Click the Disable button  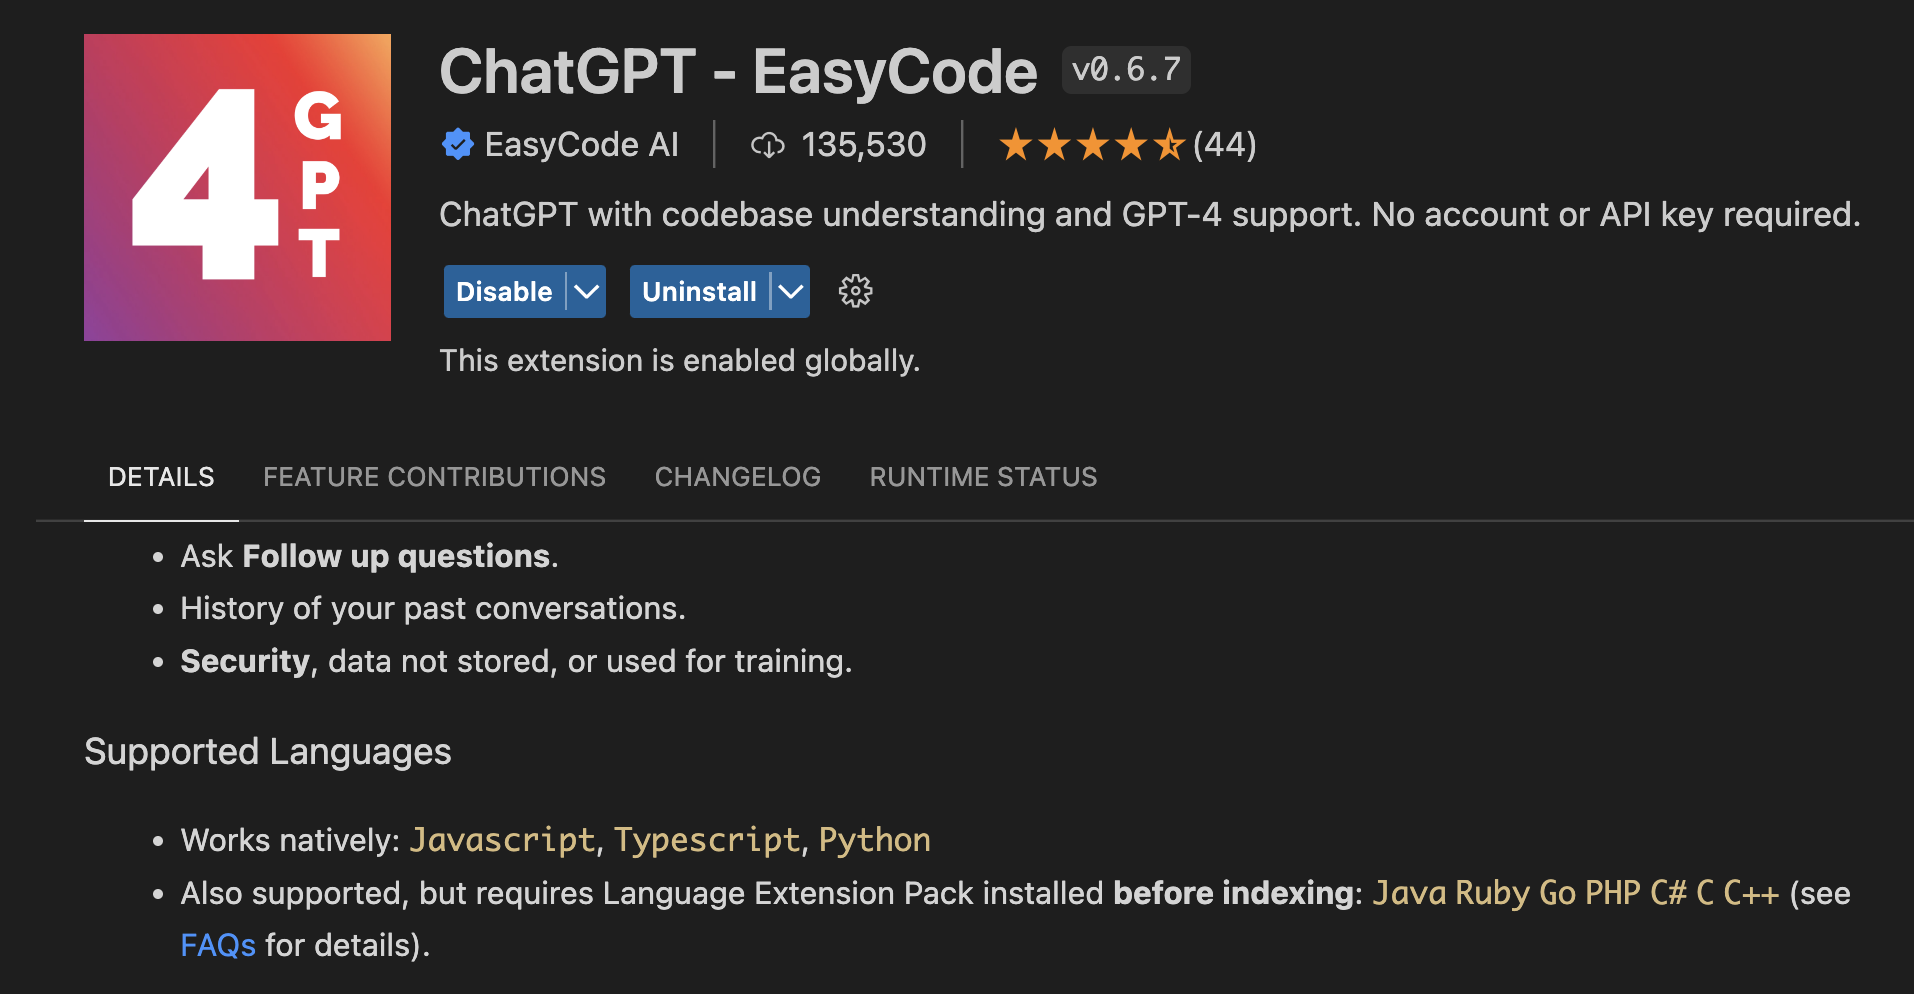504,291
